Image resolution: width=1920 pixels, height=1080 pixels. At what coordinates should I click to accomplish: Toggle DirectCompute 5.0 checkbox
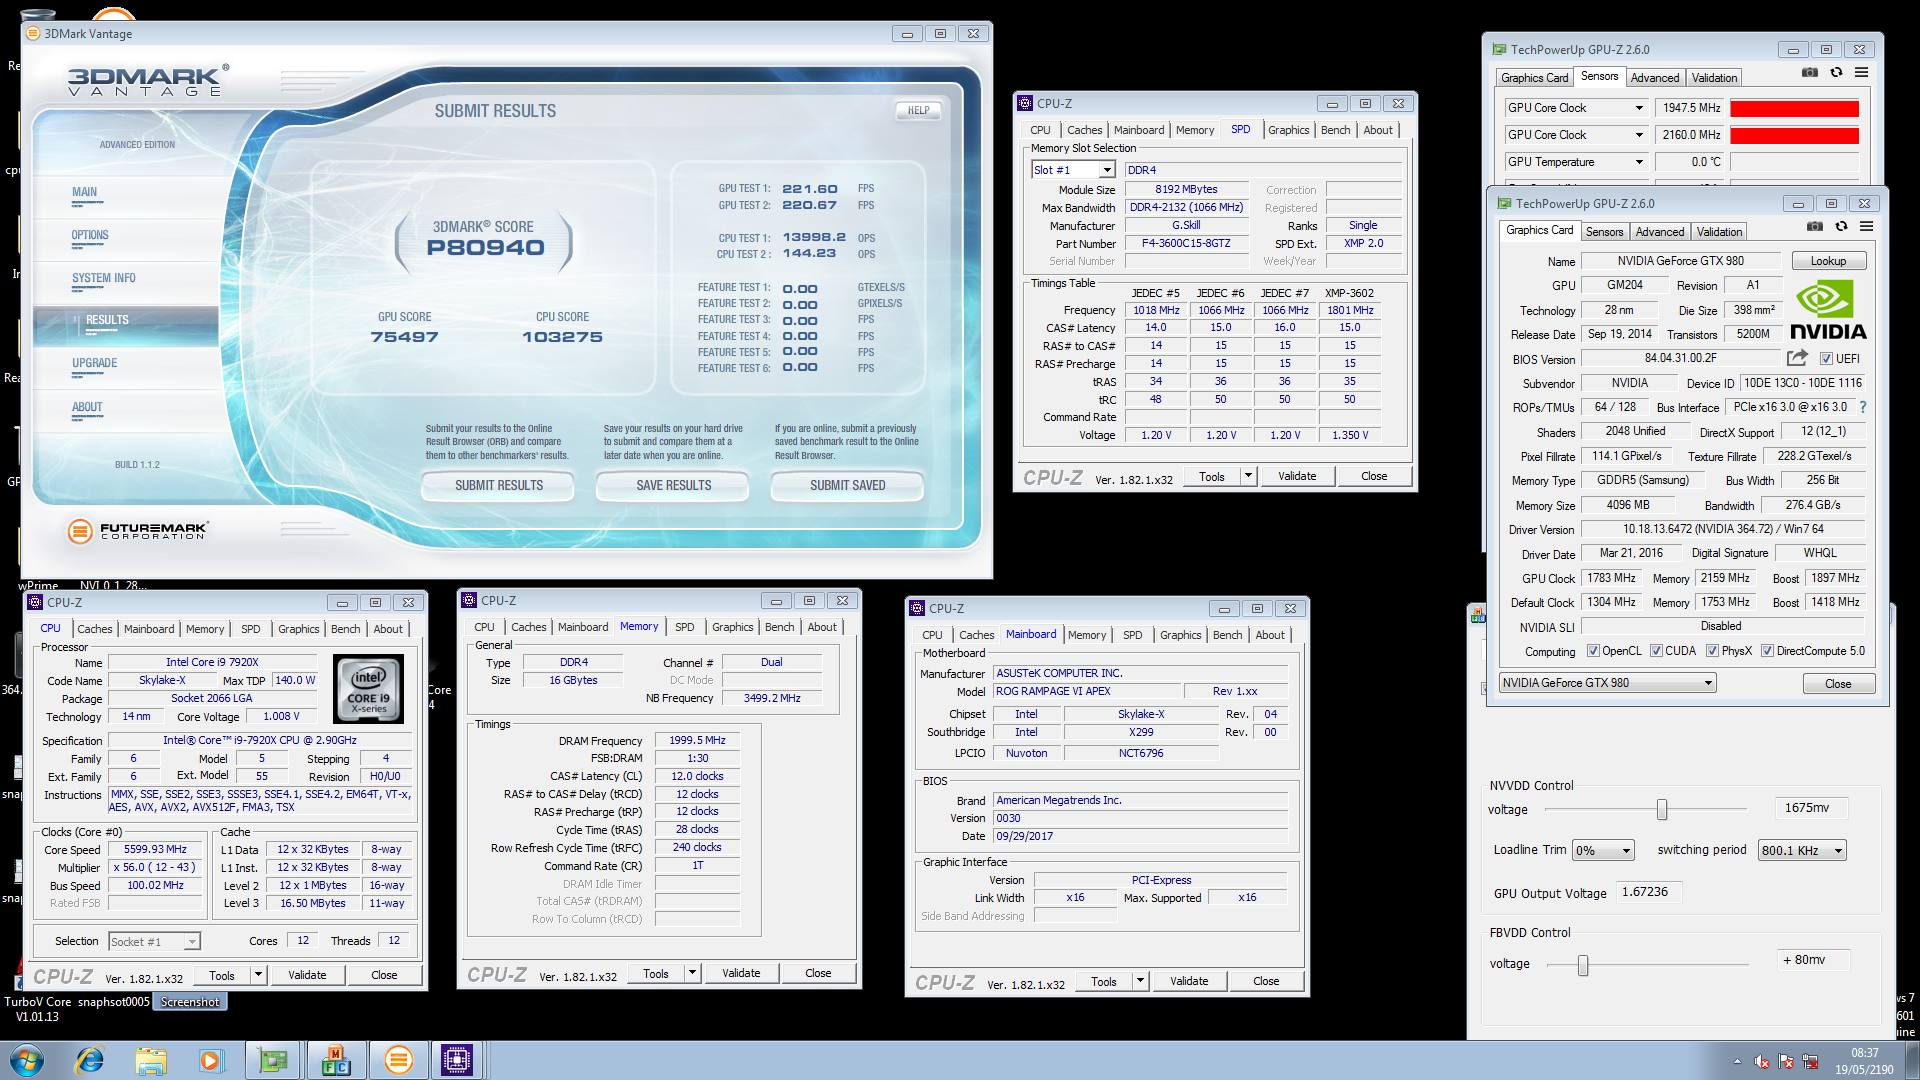[1767, 651]
